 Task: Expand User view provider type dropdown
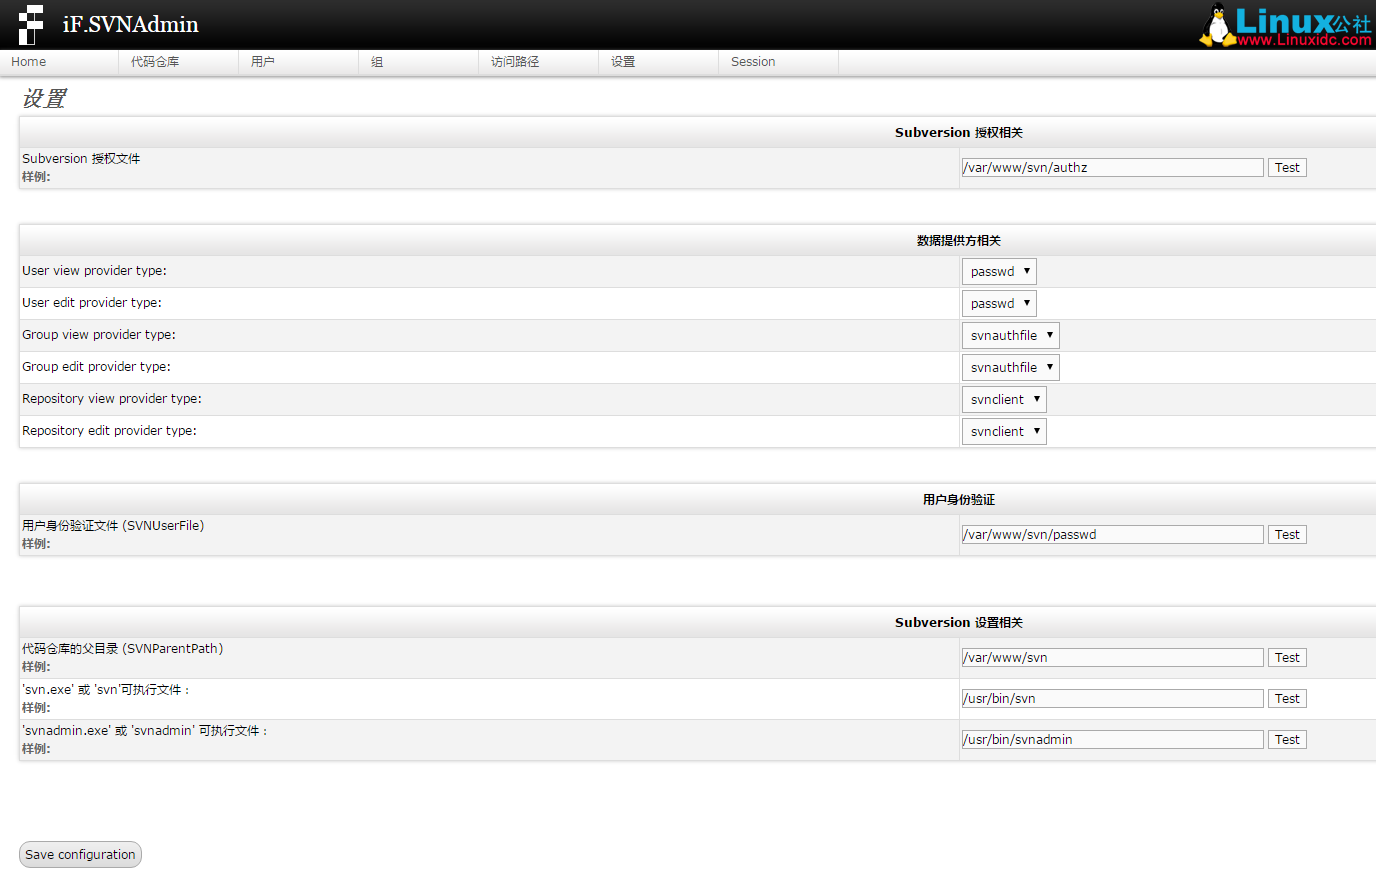point(999,272)
